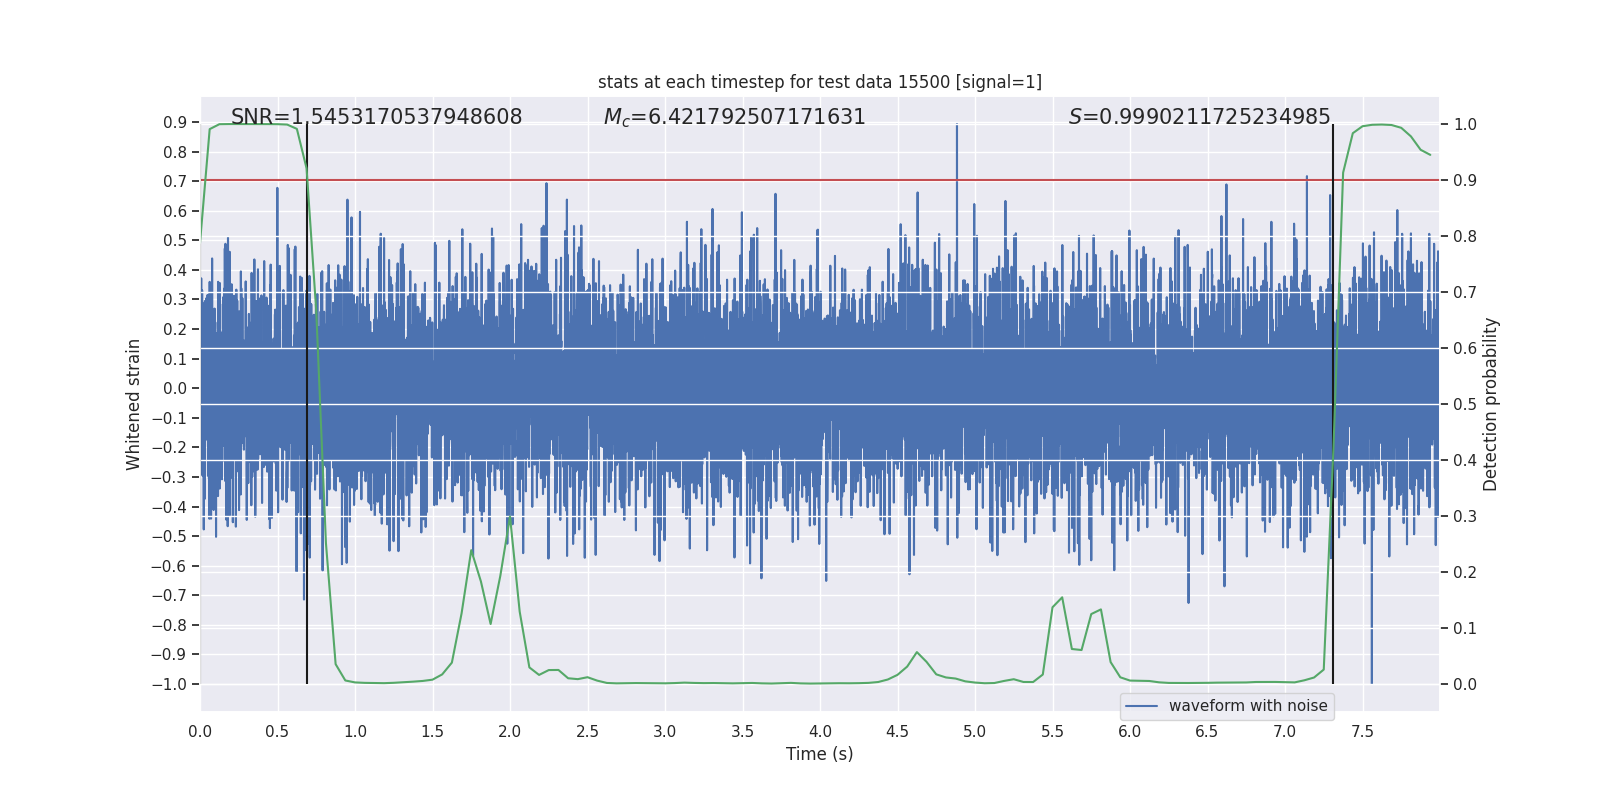Click Whitened strain tick label −0.2
The height and width of the screenshot is (800, 1600).
[169, 448]
